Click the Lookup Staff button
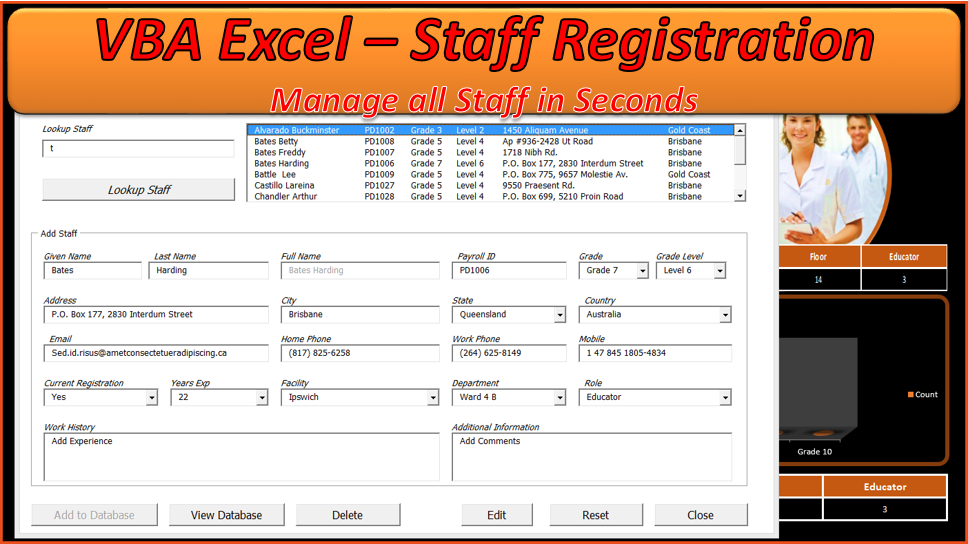The width and height of the screenshot is (968, 544). point(138,190)
